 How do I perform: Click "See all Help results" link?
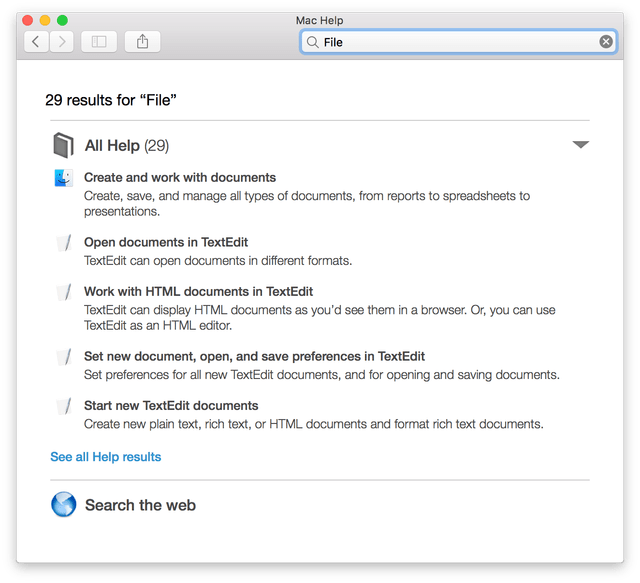[106, 457]
